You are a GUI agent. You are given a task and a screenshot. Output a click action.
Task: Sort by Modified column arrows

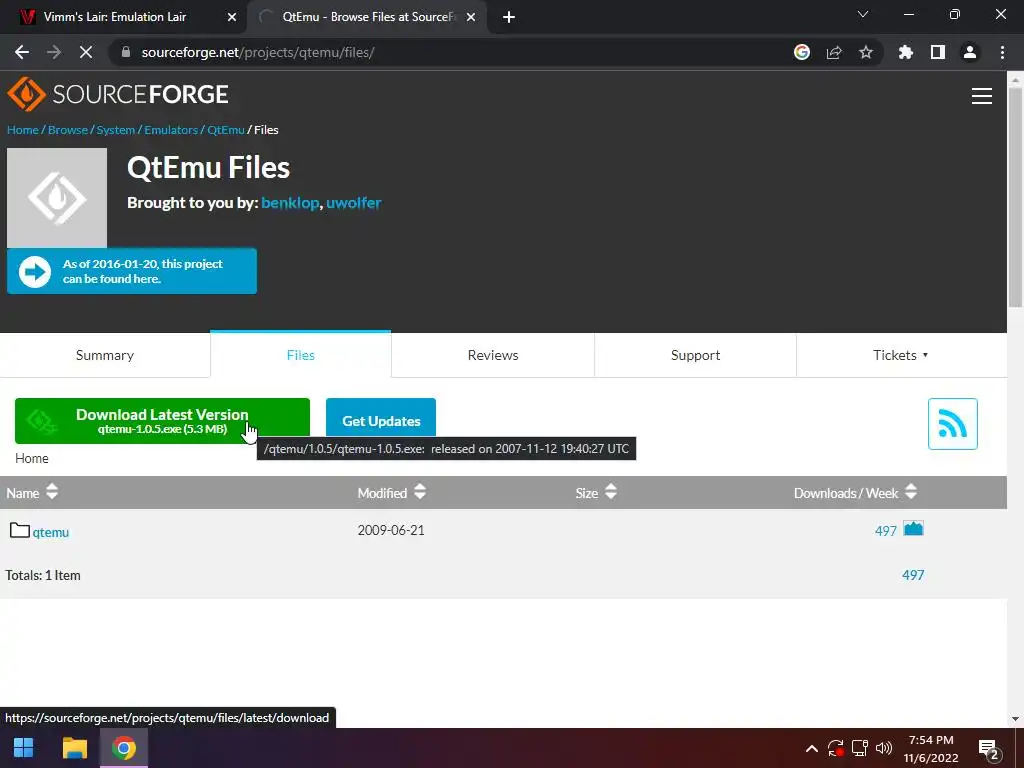[420, 492]
